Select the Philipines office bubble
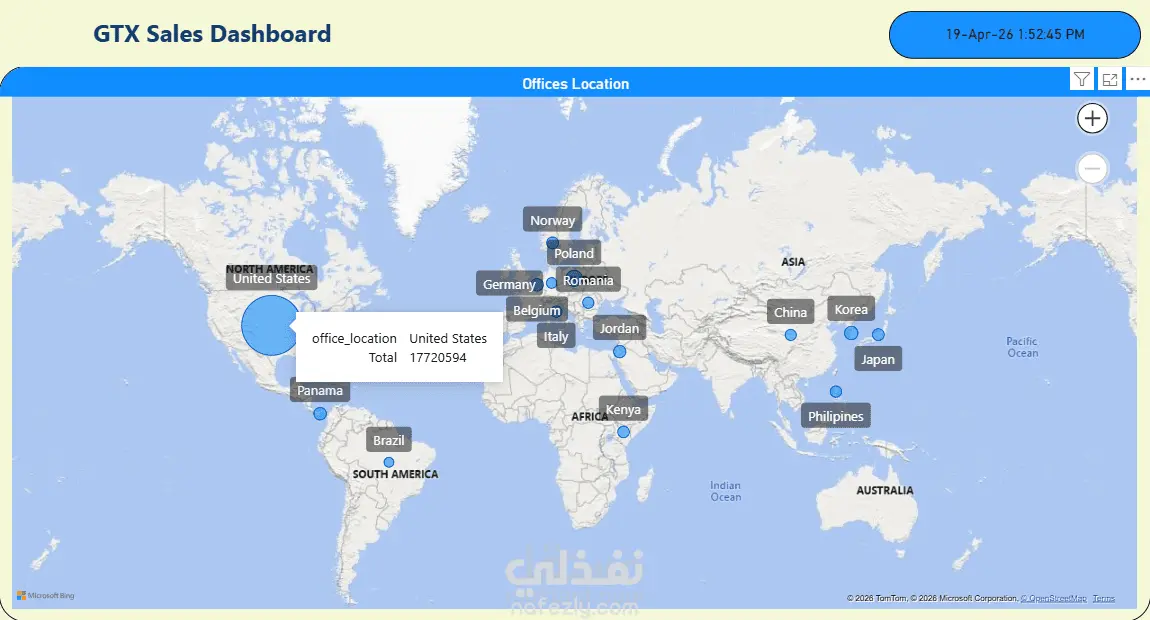1150x620 pixels. click(835, 392)
